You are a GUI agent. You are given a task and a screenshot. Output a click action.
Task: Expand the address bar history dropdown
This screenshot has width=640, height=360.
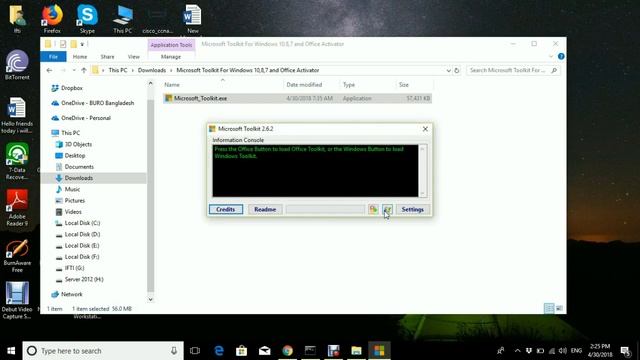point(448,70)
